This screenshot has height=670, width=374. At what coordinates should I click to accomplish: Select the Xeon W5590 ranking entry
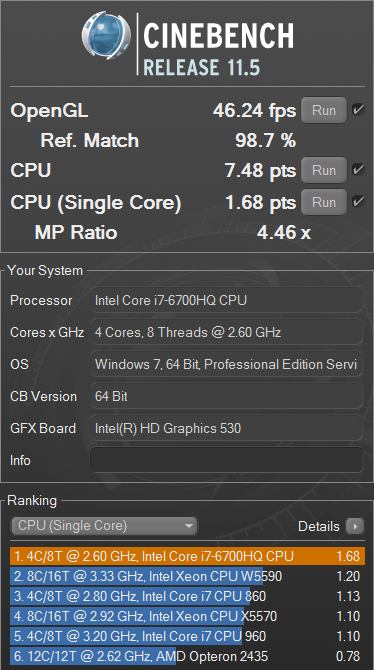pos(187,576)
